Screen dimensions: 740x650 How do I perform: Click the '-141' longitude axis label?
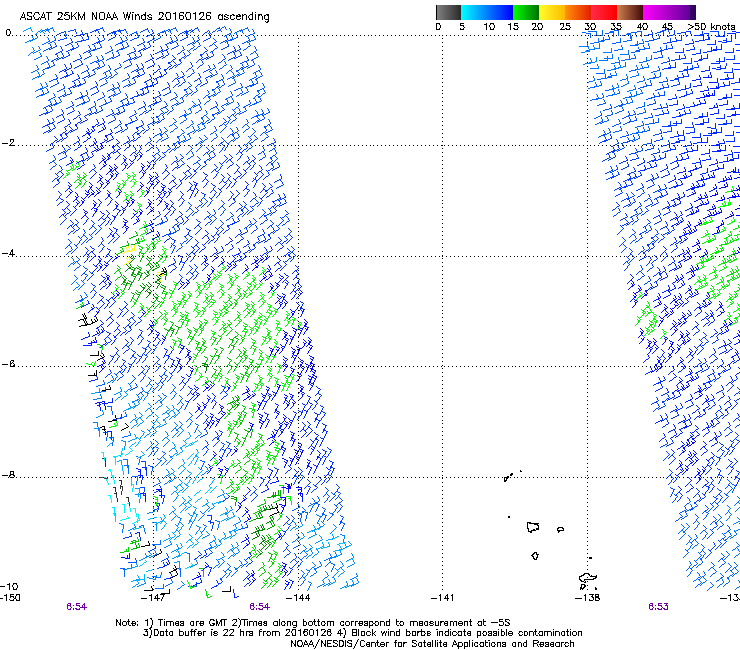click(x=442, y=598)
